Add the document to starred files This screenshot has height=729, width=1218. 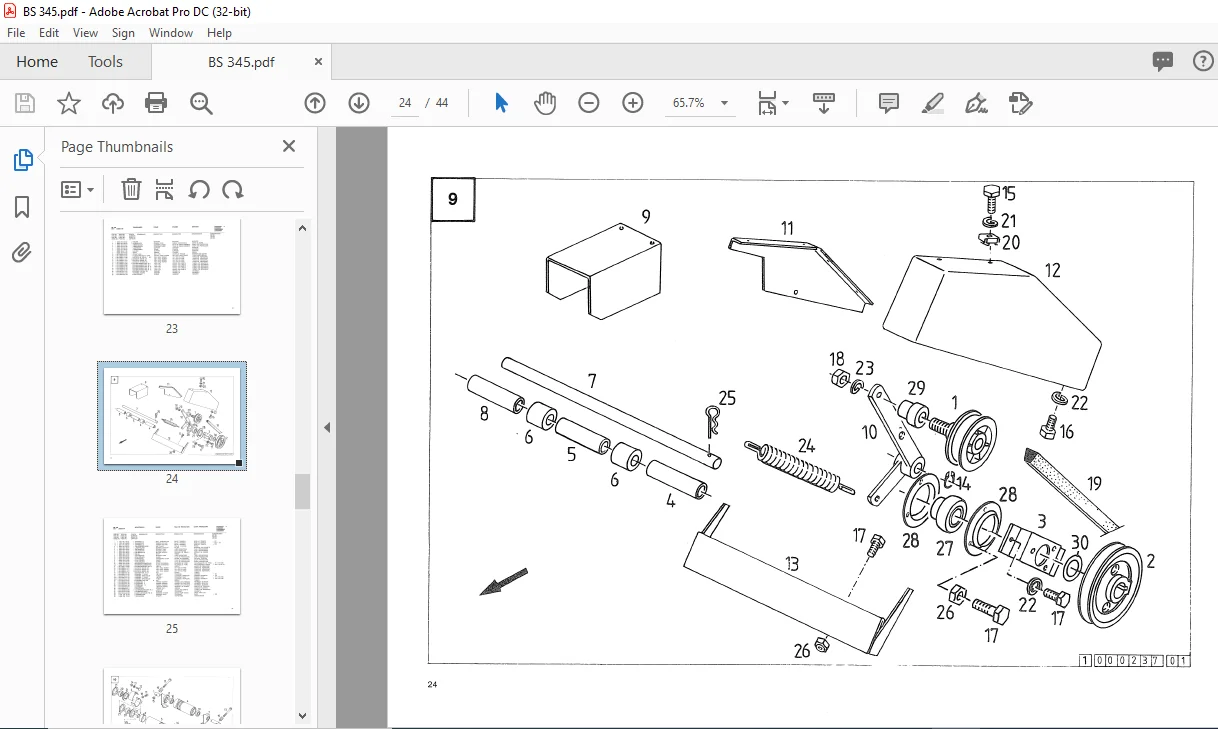point(69,103)
